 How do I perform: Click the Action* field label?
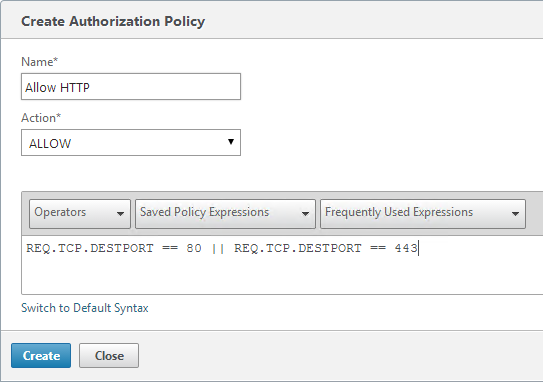tap(41, 118)
